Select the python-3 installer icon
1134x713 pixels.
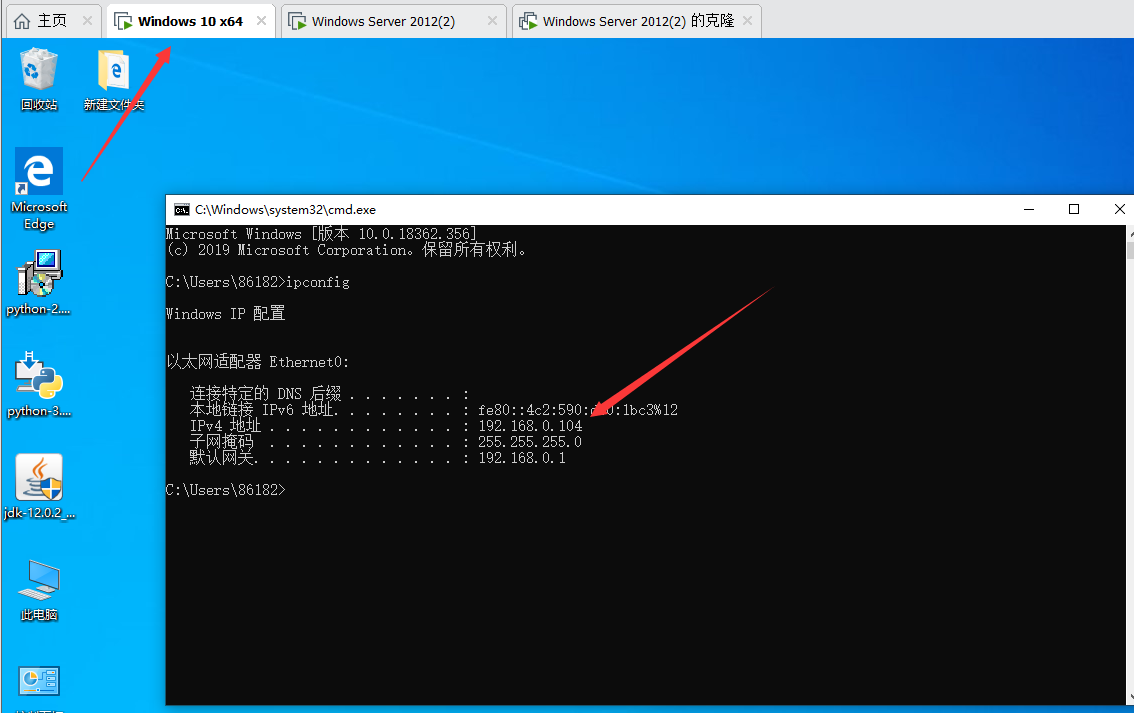39,384
